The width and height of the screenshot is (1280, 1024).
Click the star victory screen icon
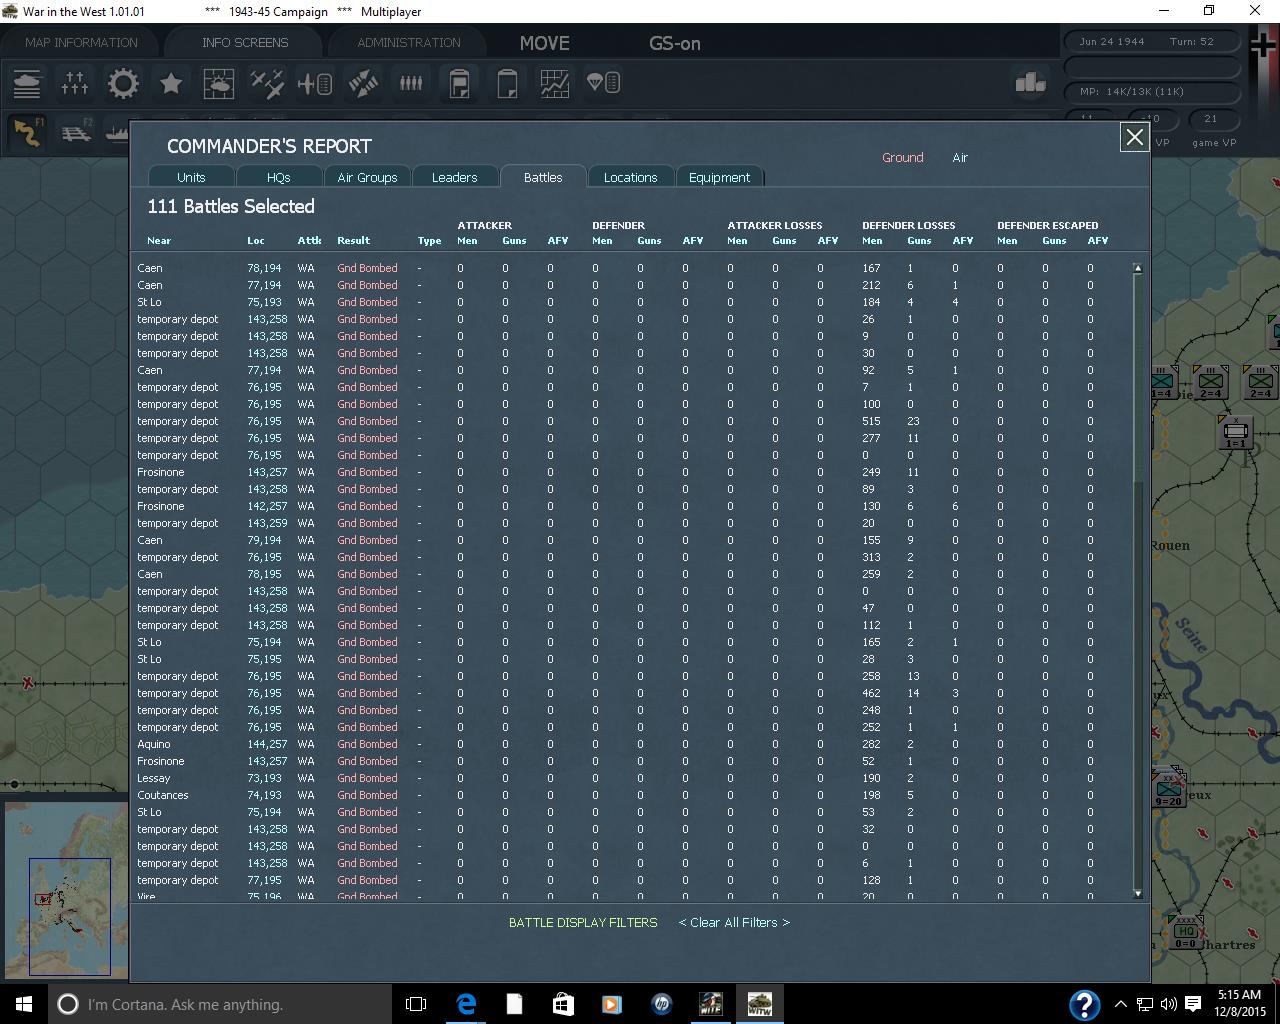[x=171, y=83]
